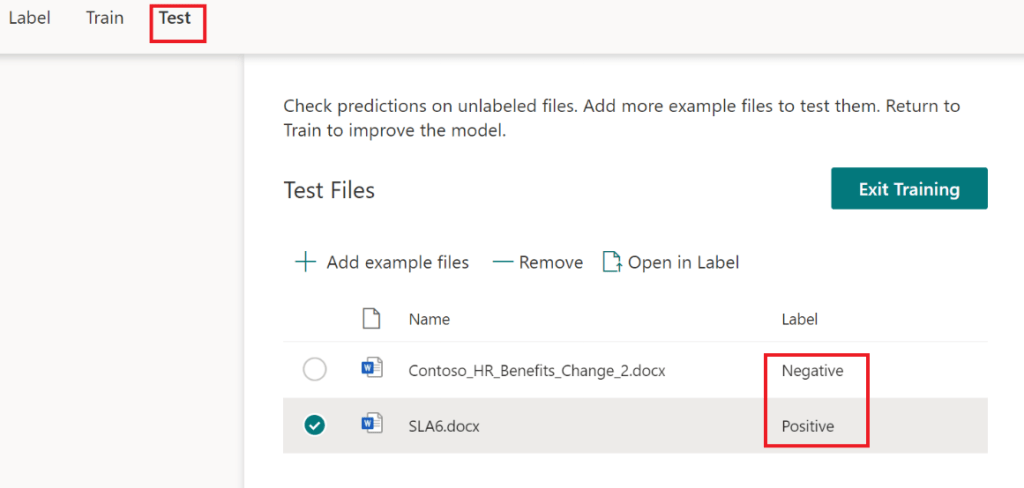Choose Open in Label command
The image size is (1024, 488).
(x=683, y=262)
